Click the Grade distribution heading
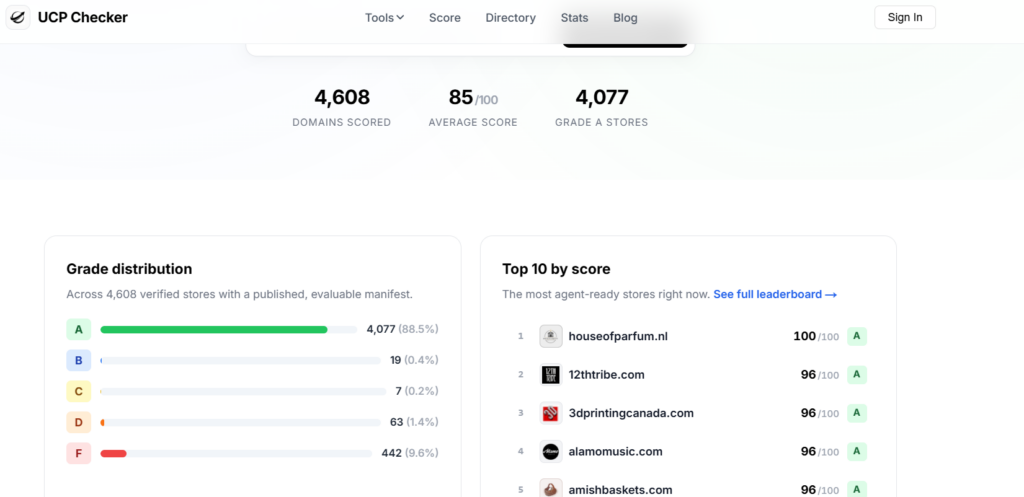The height and width of the screenshot is (497, 1024). click(129, 269)
